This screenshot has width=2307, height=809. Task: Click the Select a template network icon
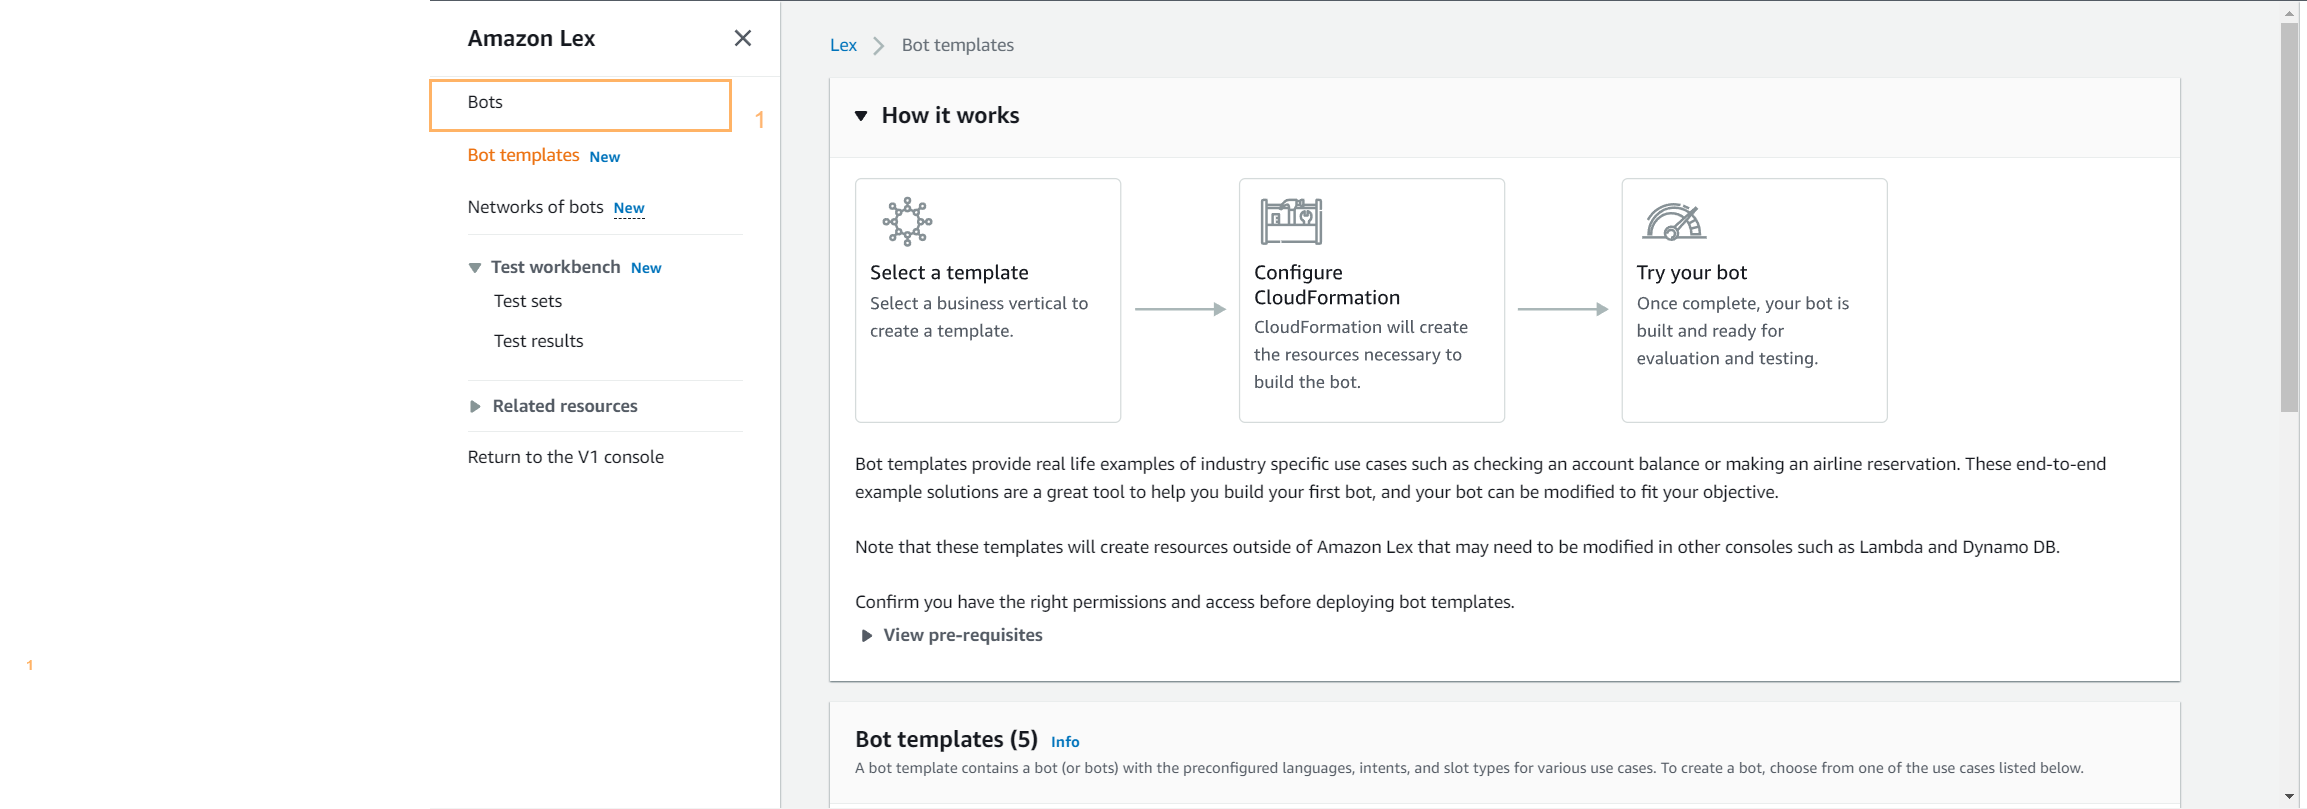pyautogui.click(x=907, y=221)
